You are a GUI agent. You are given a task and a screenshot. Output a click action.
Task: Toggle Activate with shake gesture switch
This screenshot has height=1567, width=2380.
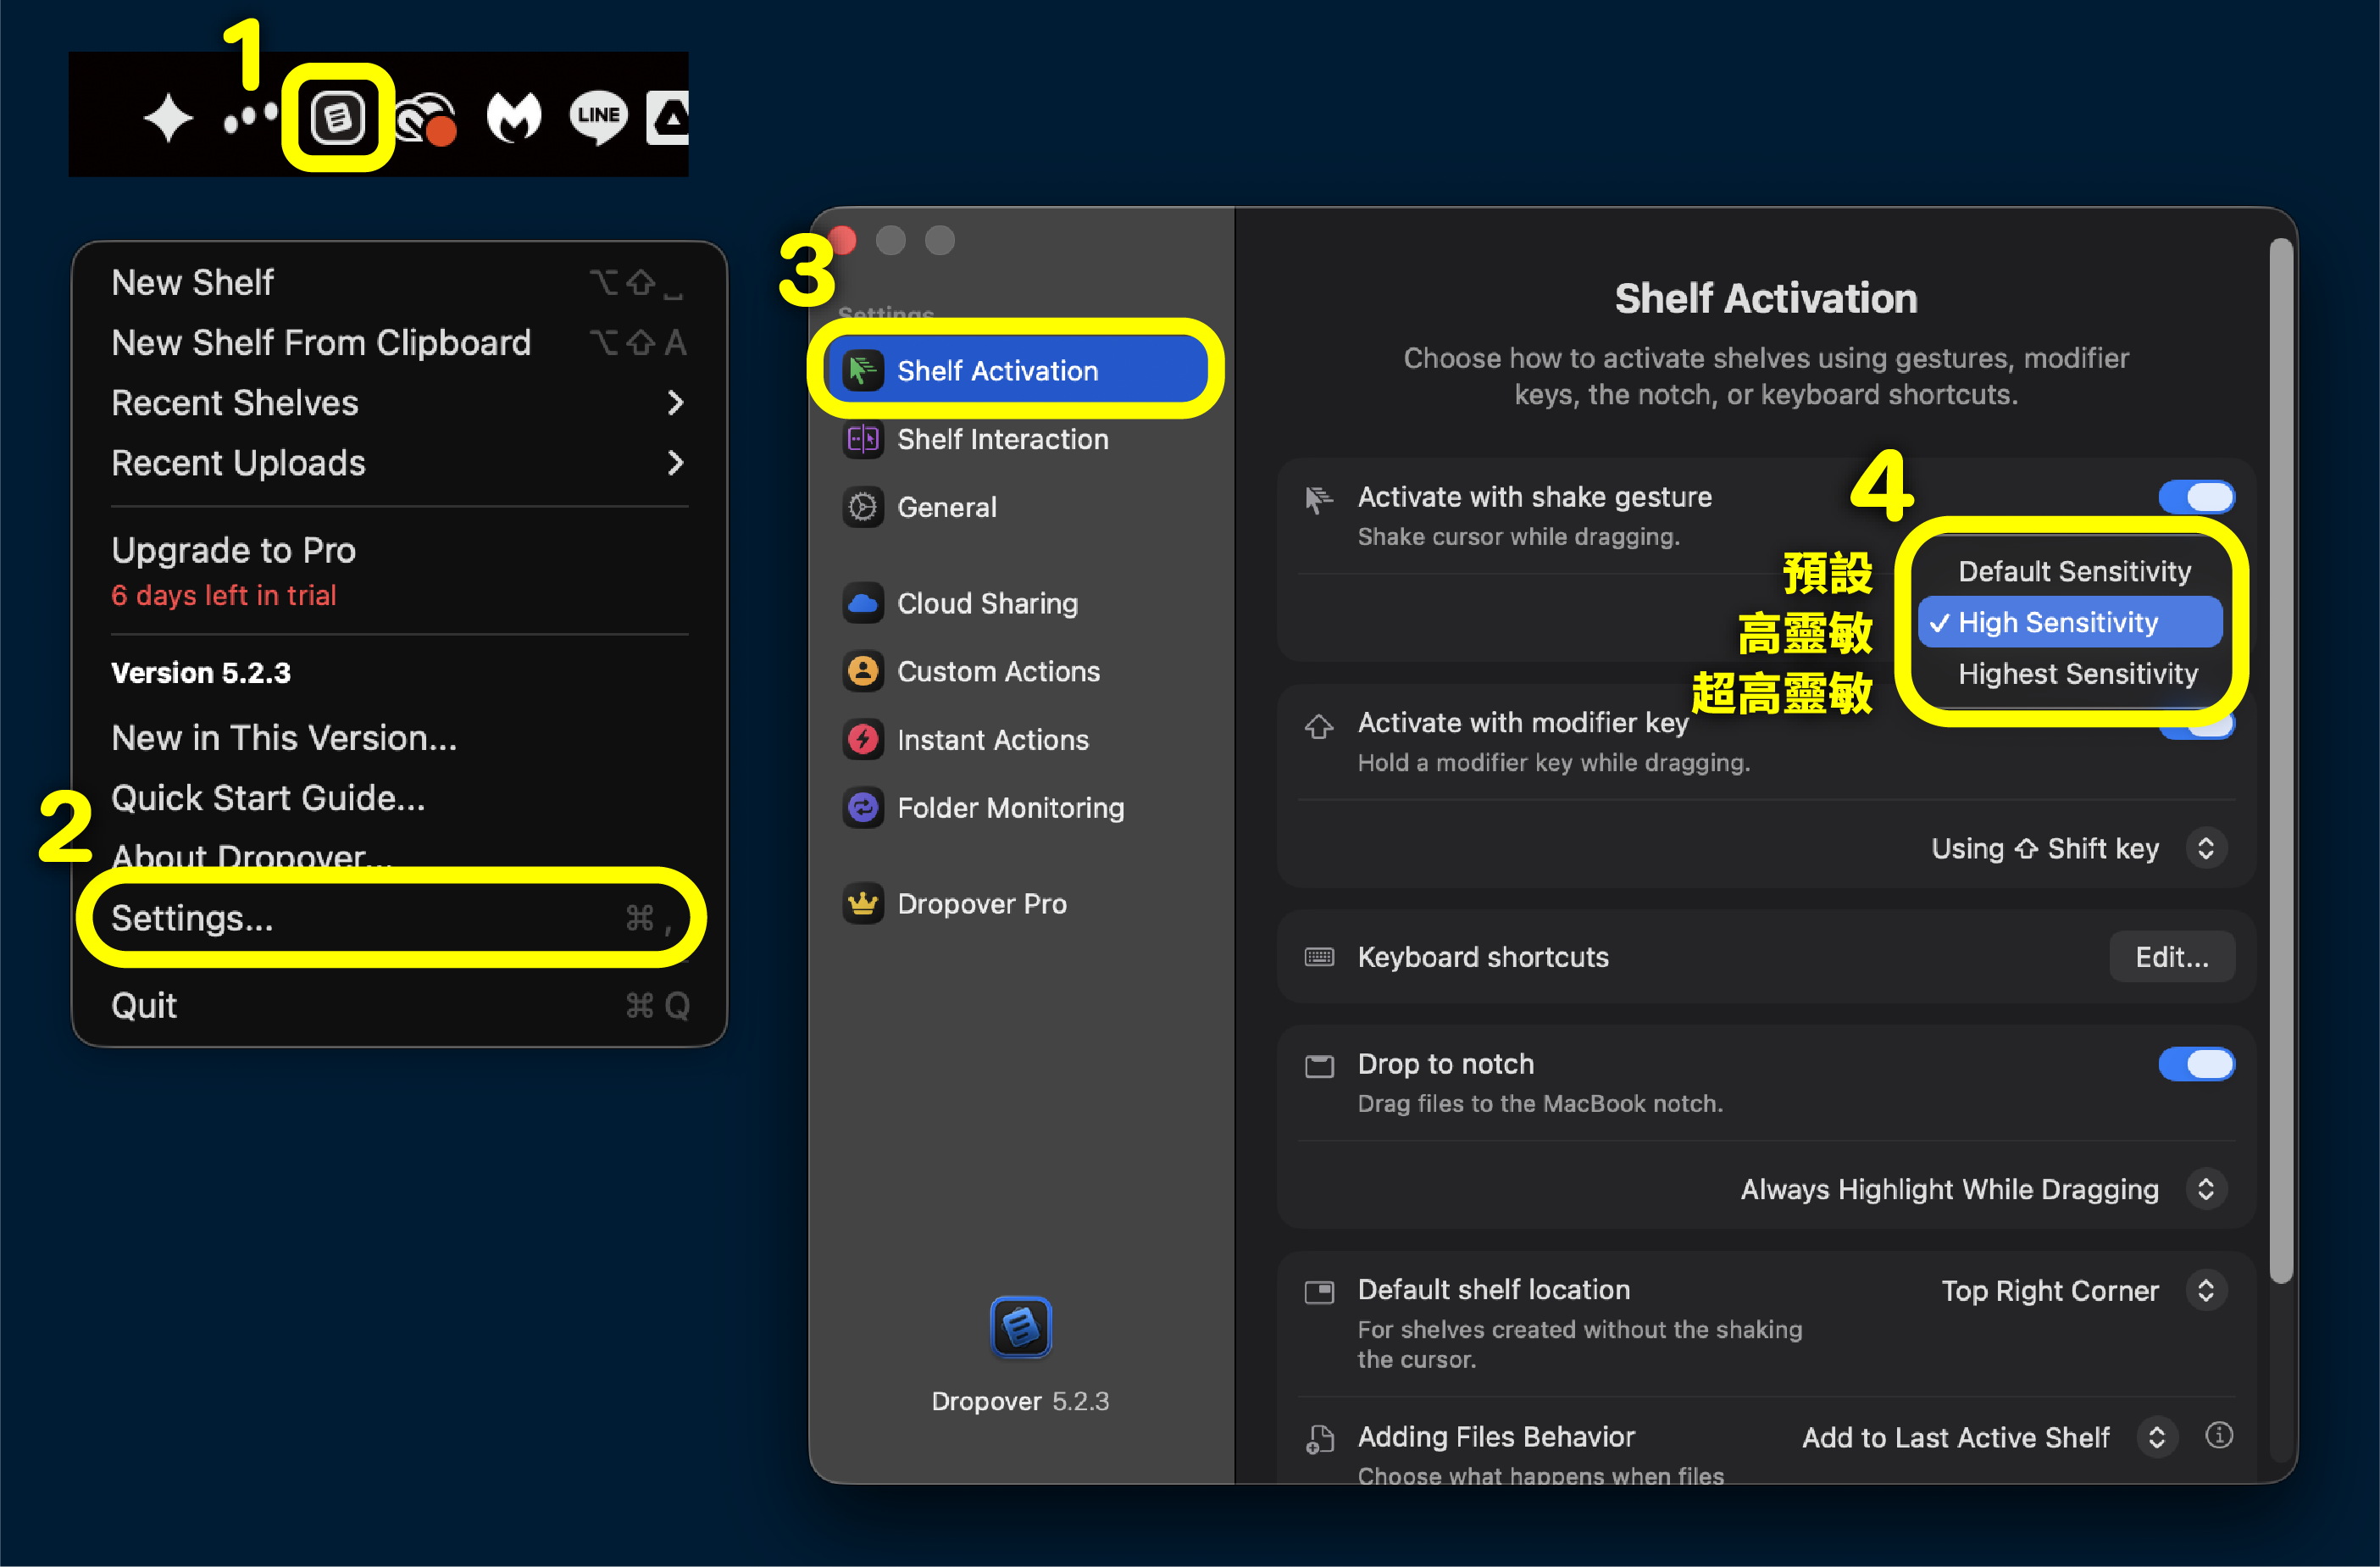tap(2196, 497)
